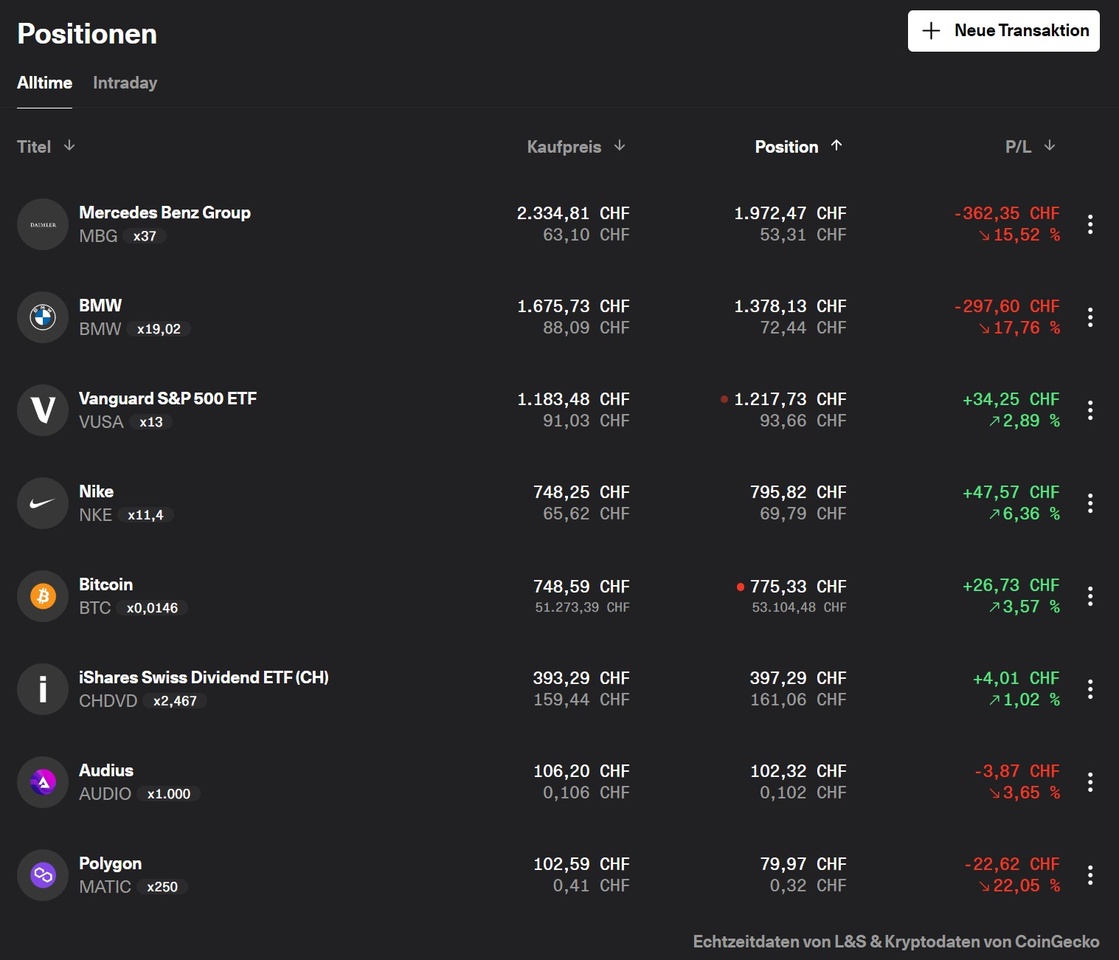This screenshot has width=1119, height=960.
Task: Click the Nike swoosh logo icon
Action: [x=43, y=503]
